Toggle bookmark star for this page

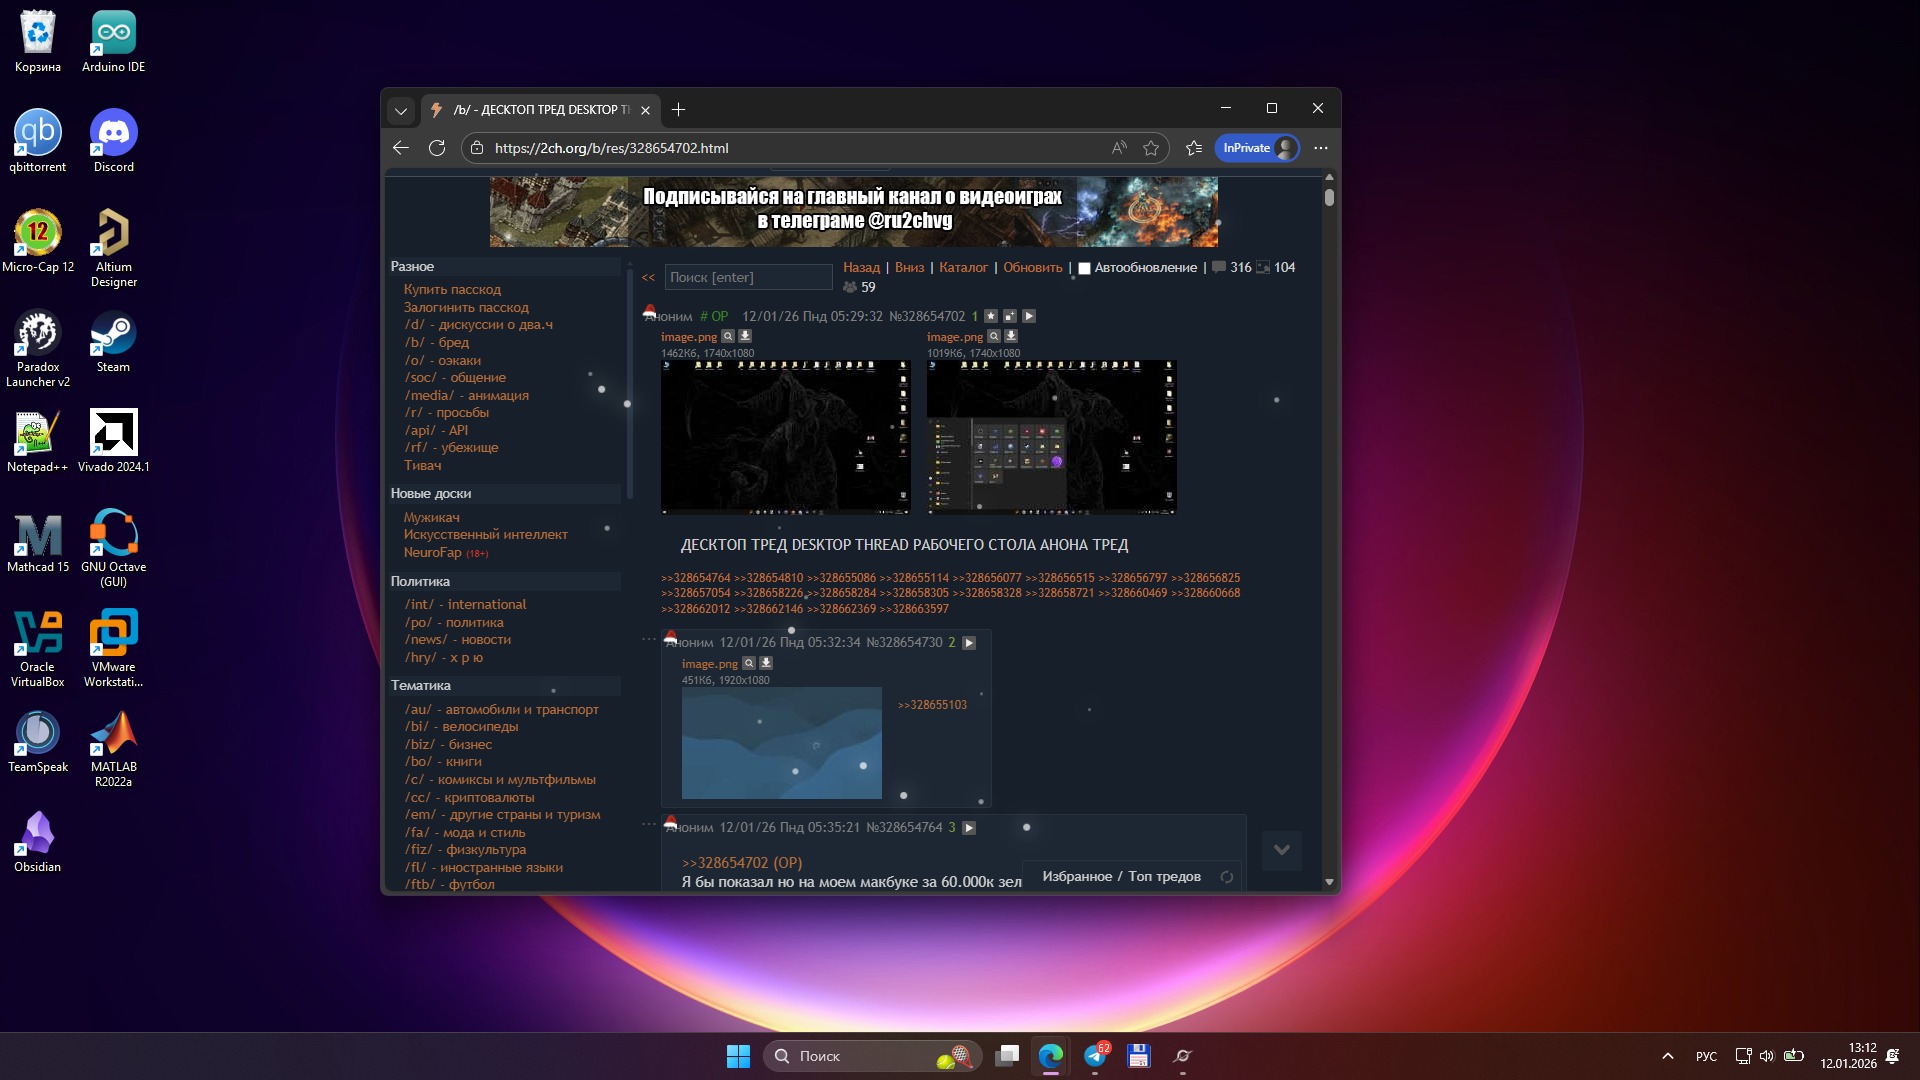pyautogui.click(x=1151, y=148)
